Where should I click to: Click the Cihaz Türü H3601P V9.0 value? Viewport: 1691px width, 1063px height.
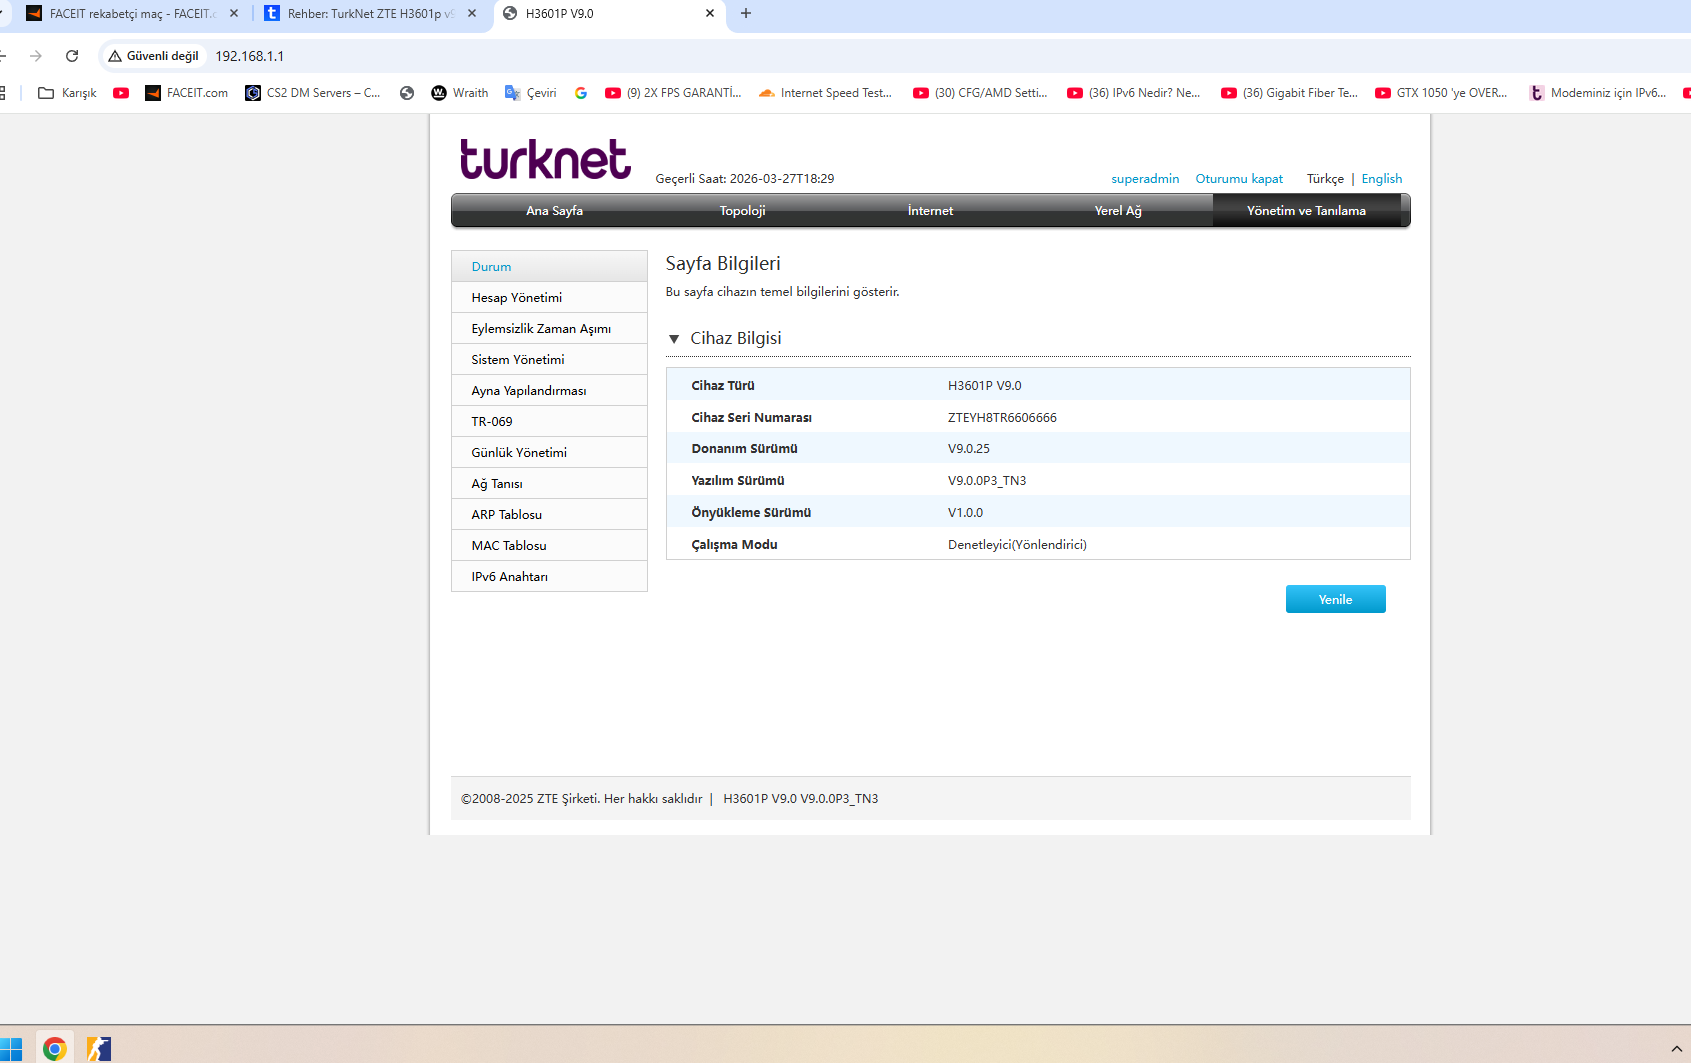985,386
